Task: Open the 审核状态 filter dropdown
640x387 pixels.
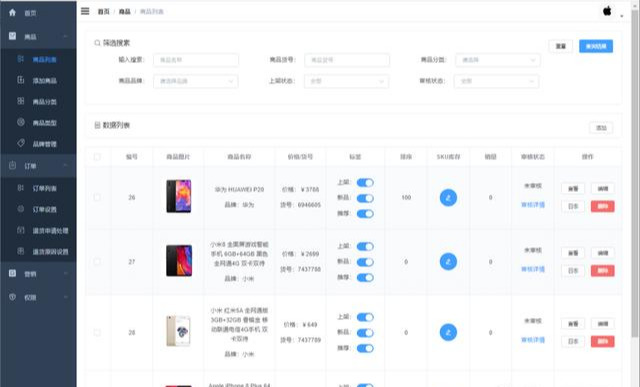Action: click(496, 81)
